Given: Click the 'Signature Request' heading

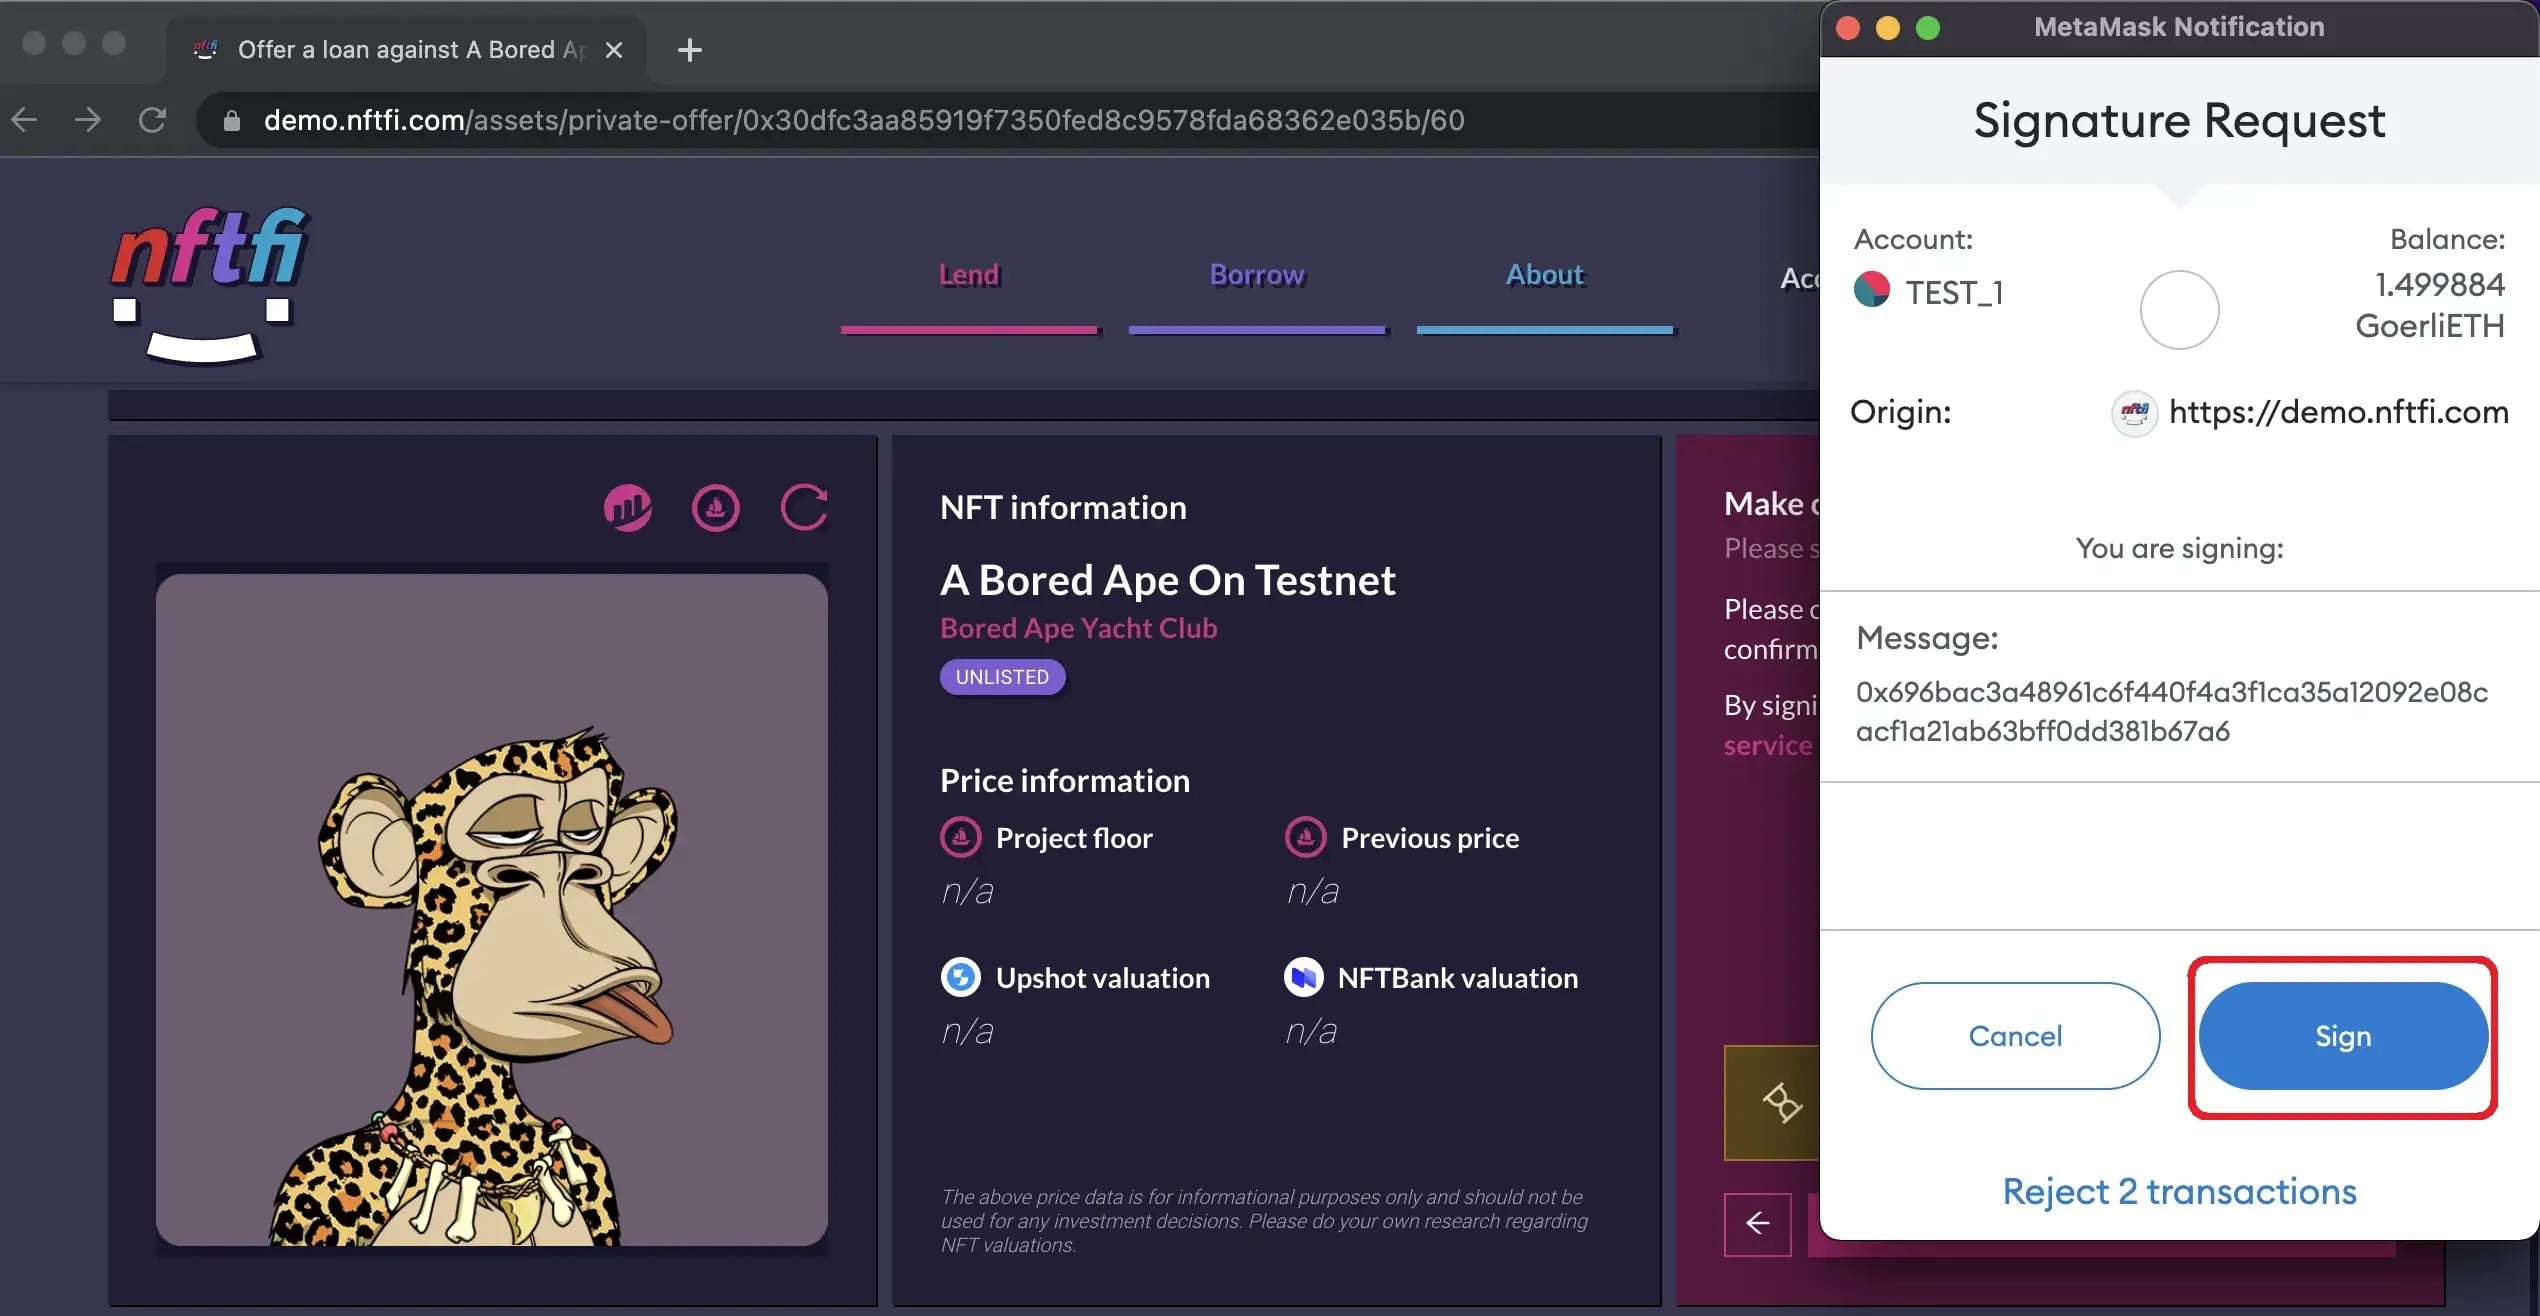Looking at the screenshot, I should pos(2179,120).
